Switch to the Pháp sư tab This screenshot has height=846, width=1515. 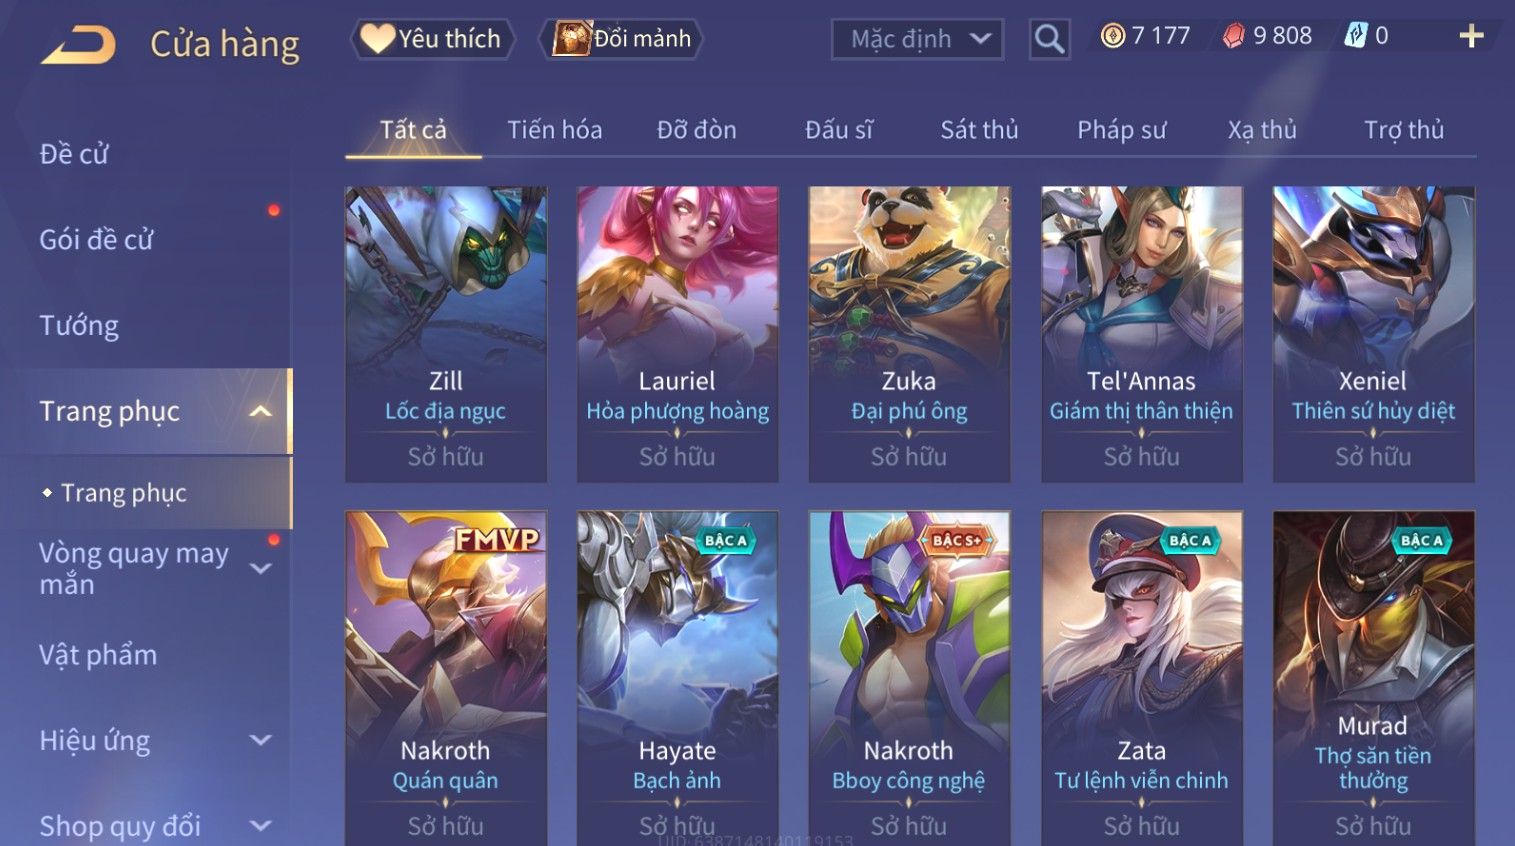[1121, 130]
